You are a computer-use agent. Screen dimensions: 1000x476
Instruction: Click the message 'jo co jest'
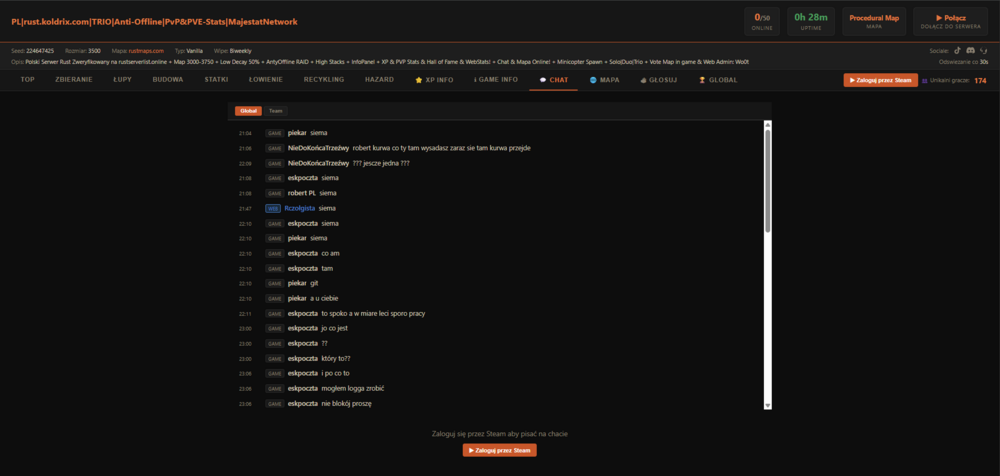(334, 329)
